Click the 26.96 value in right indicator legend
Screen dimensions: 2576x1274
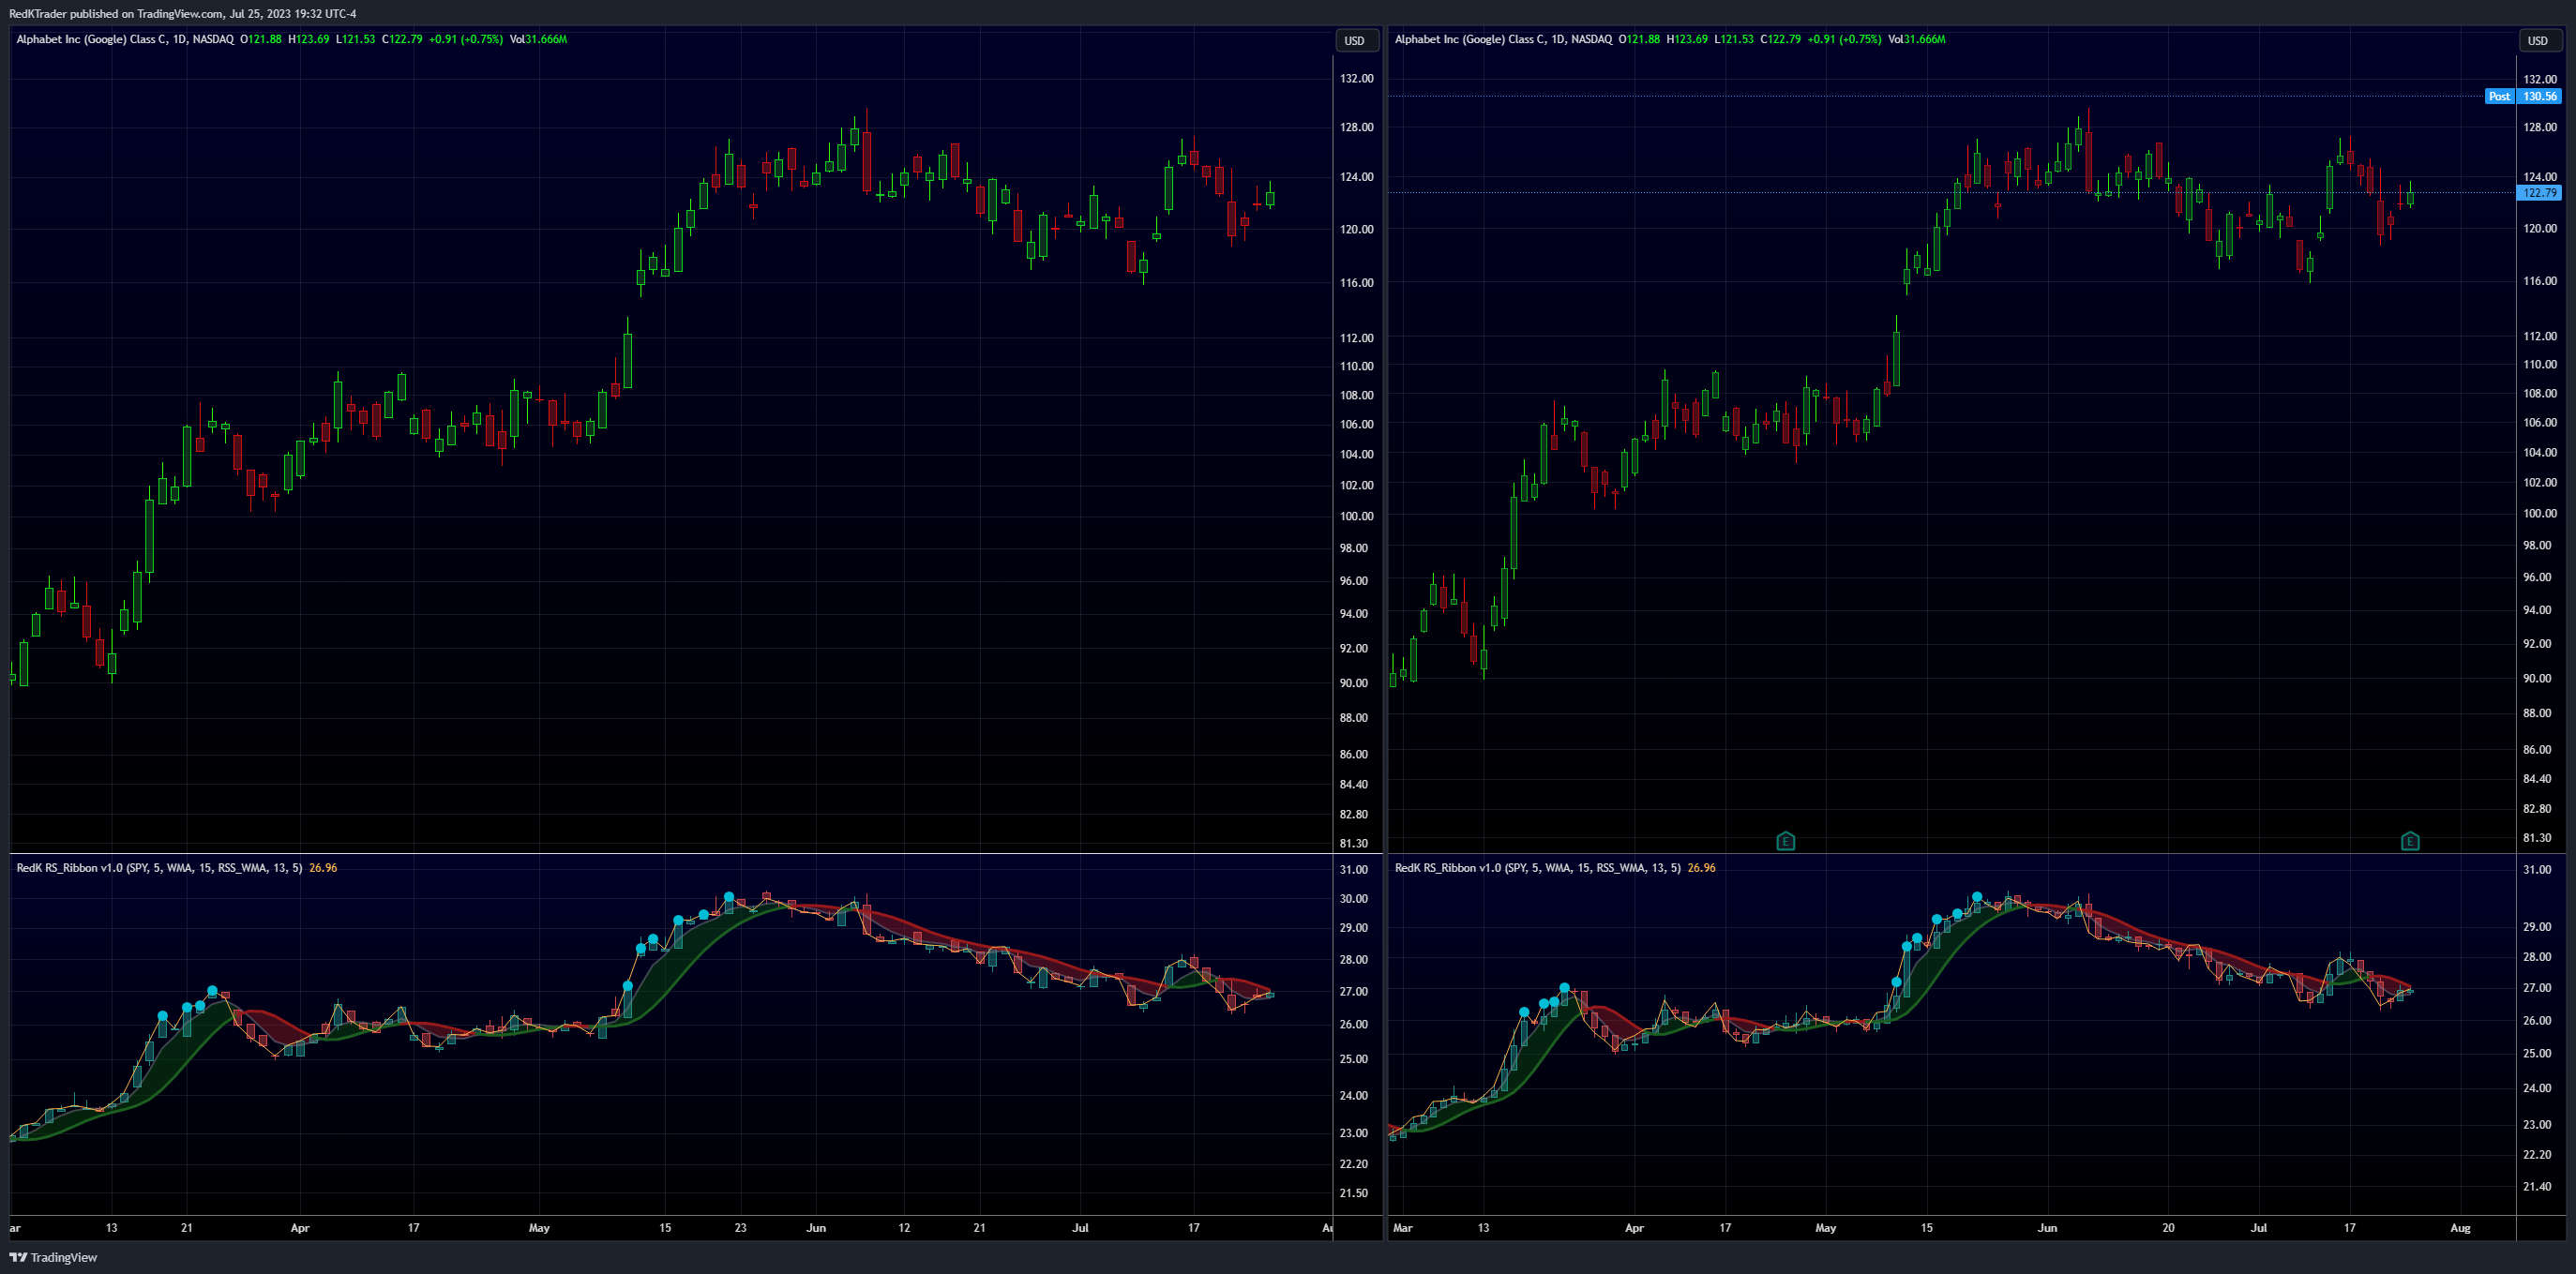click(1702, 867)
